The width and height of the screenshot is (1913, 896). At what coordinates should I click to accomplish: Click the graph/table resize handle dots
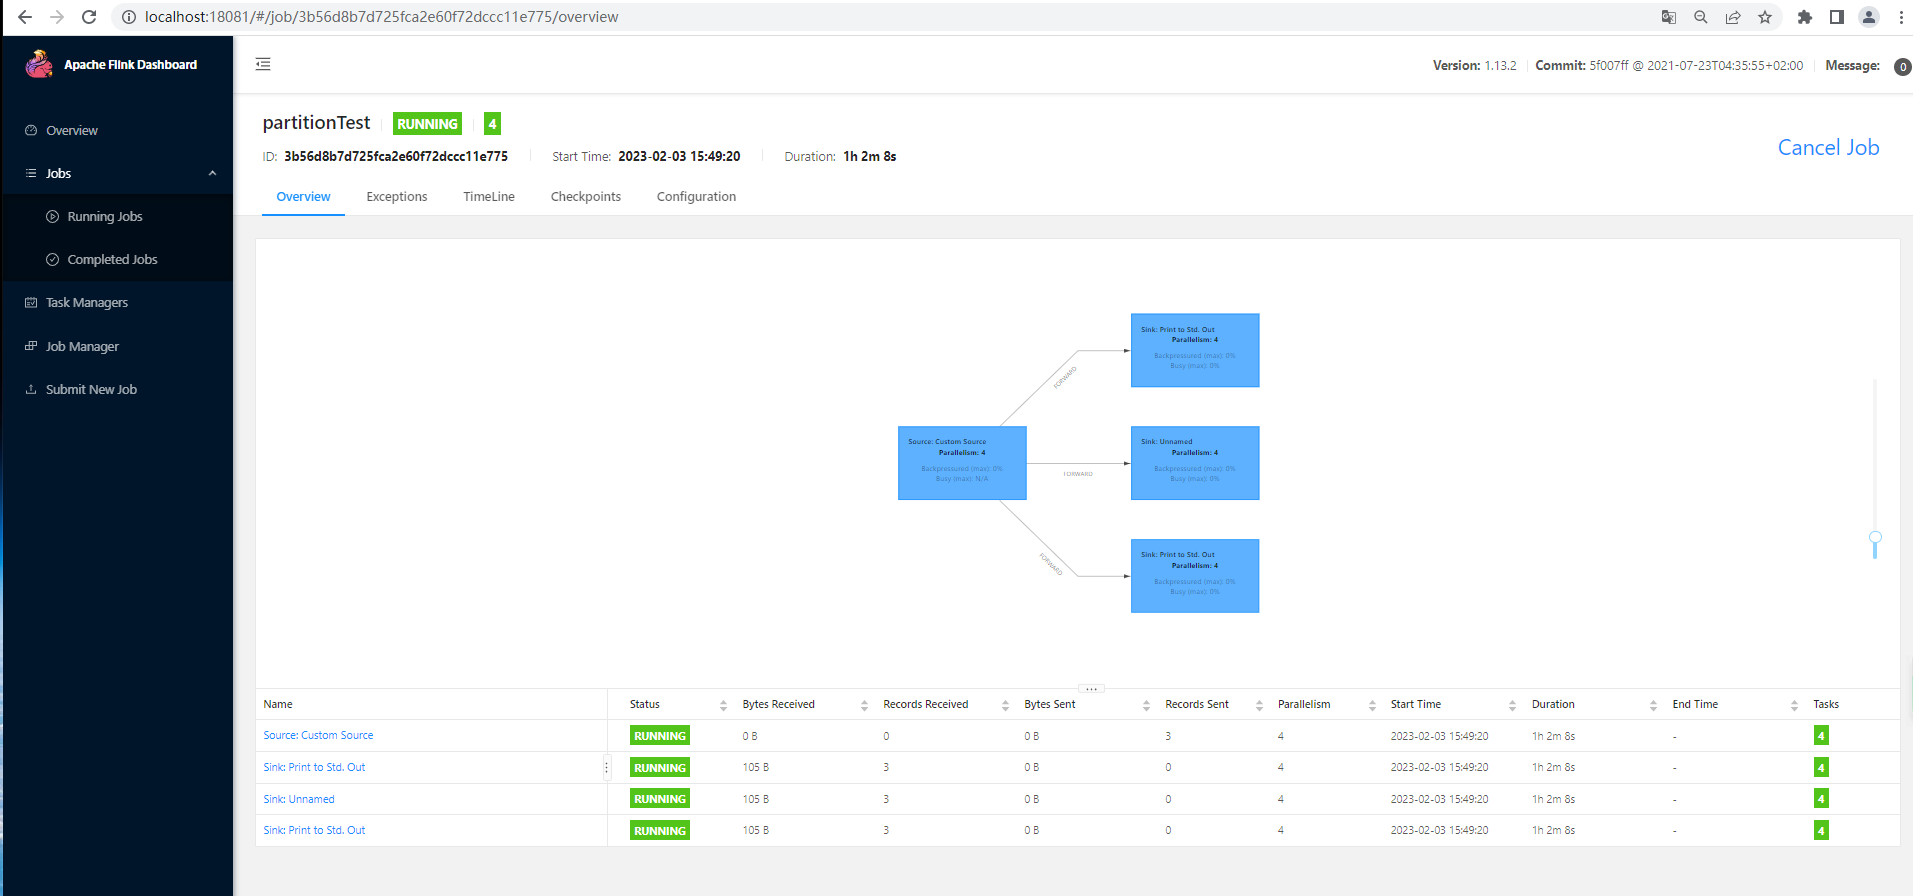pyautogui.click(x=1091, y=688)
